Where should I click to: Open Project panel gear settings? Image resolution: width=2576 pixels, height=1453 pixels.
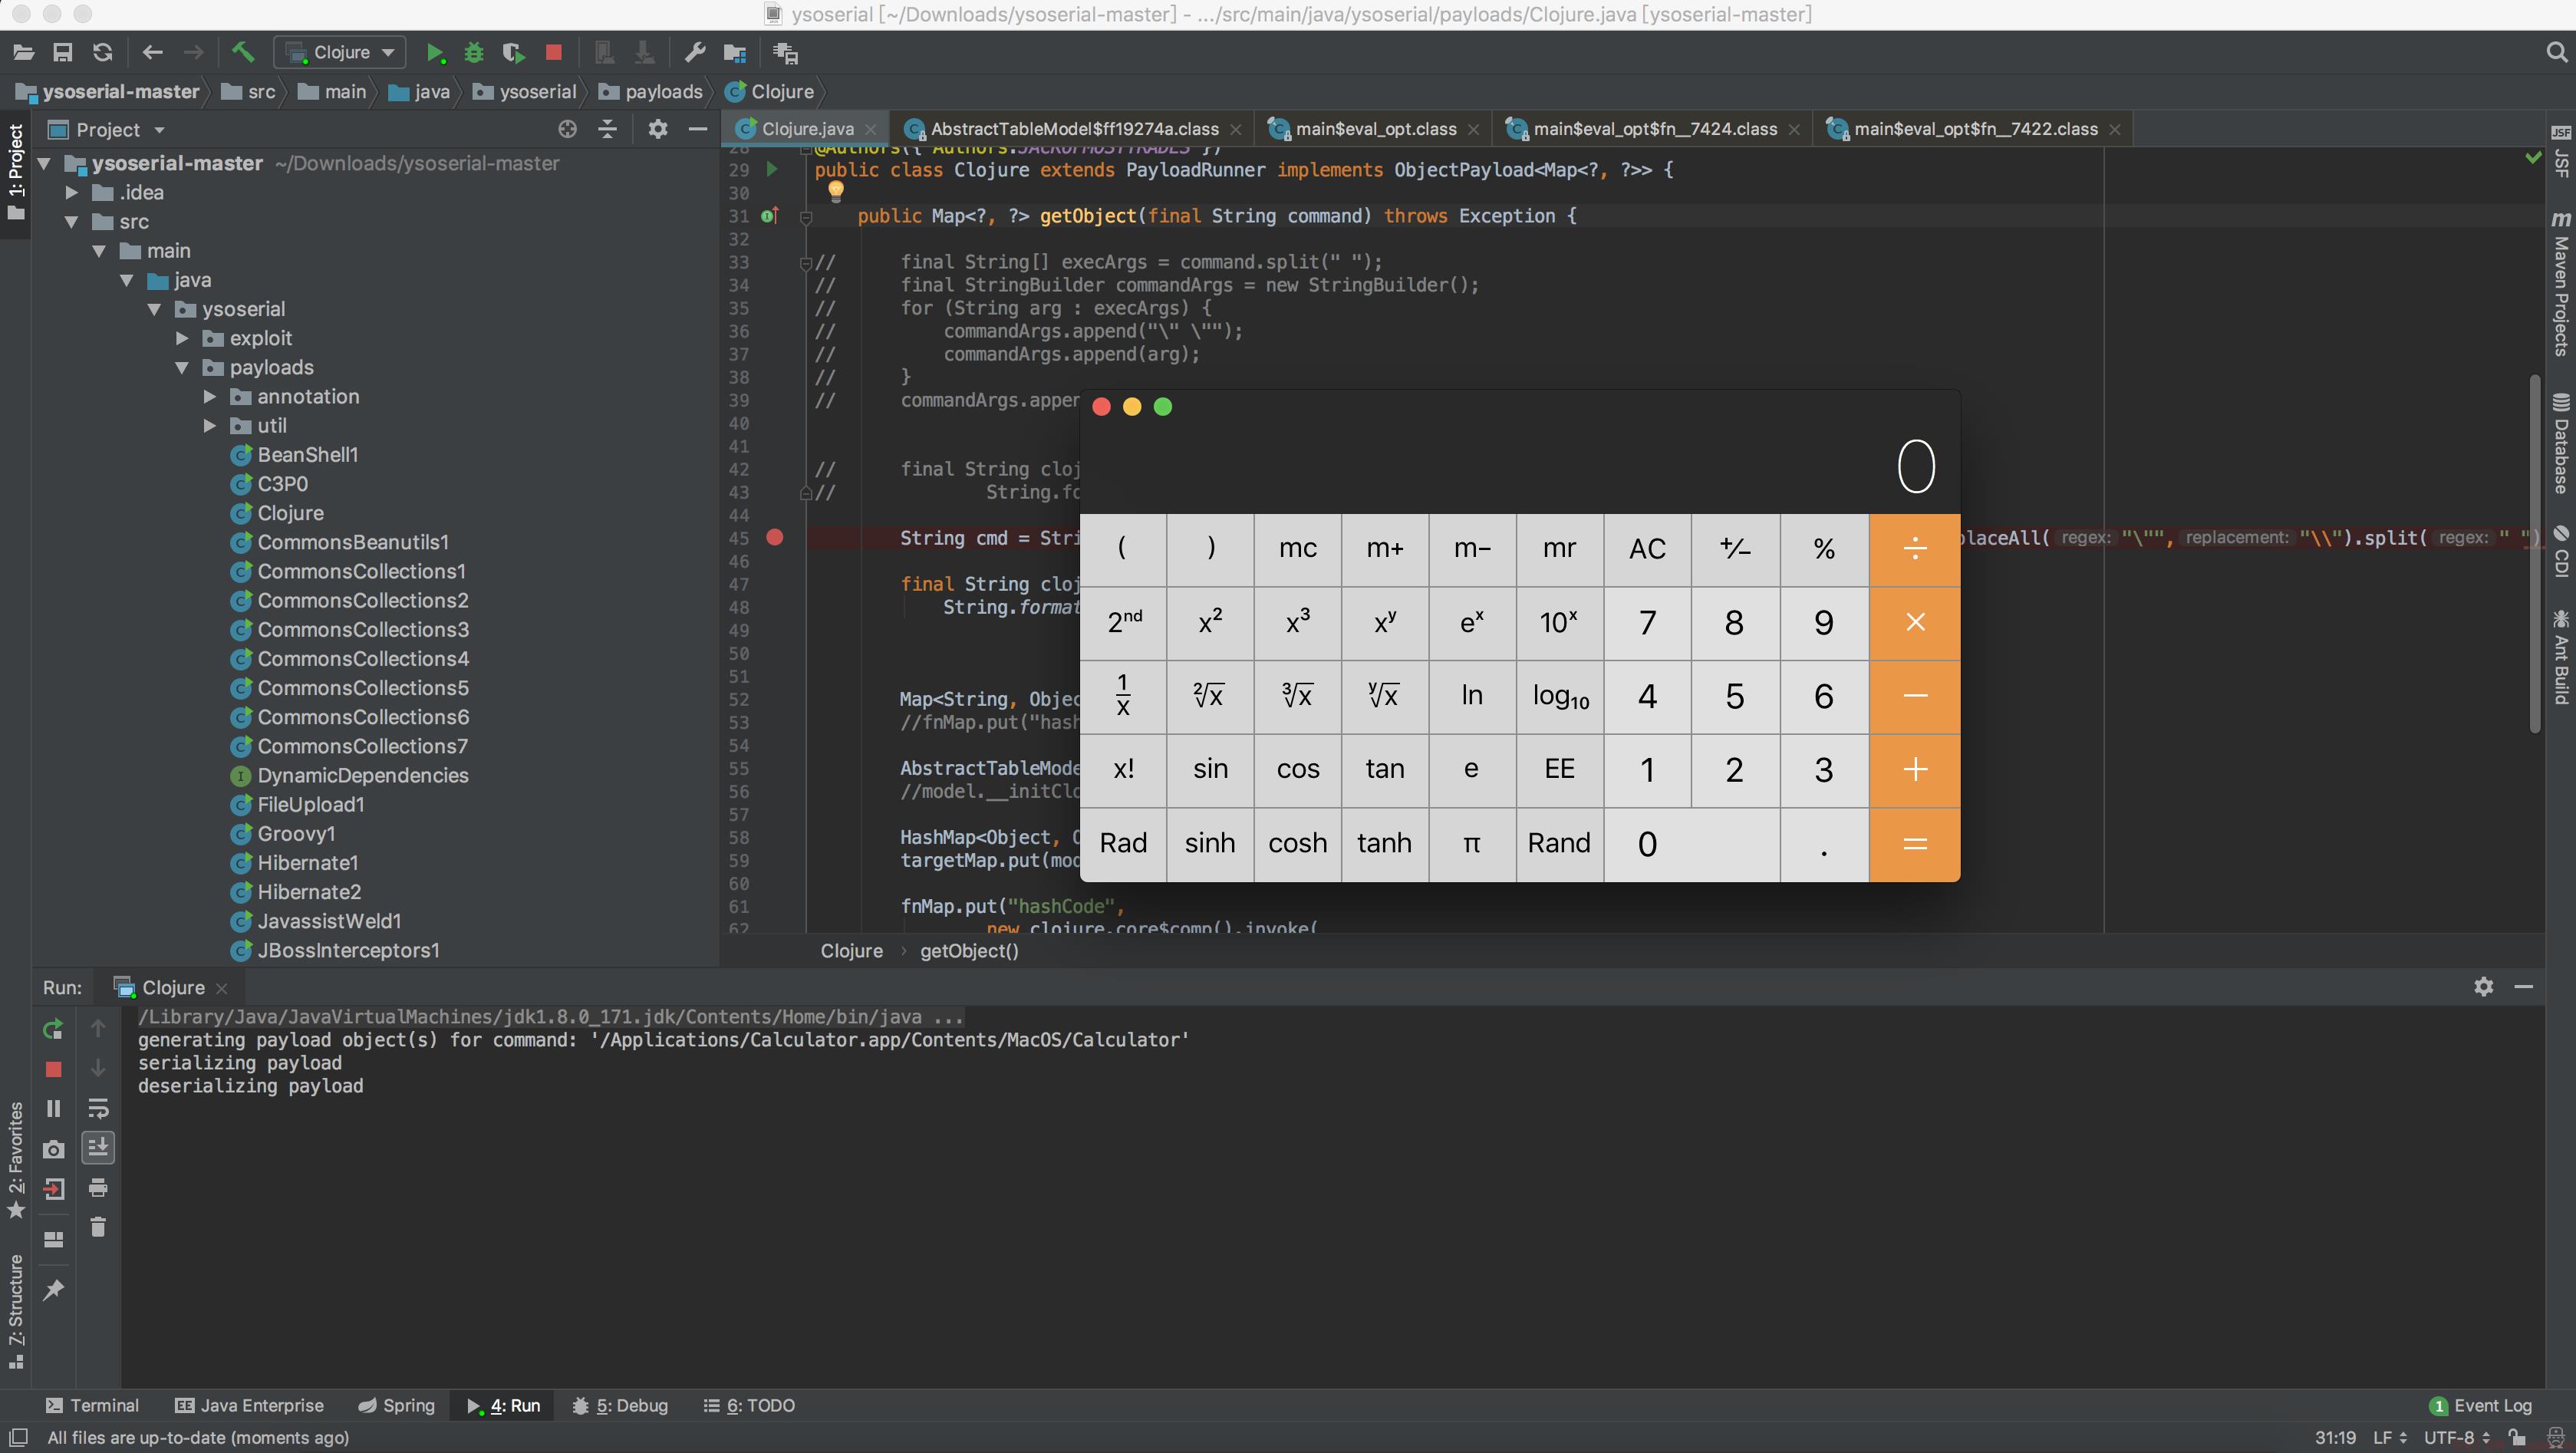657,129
